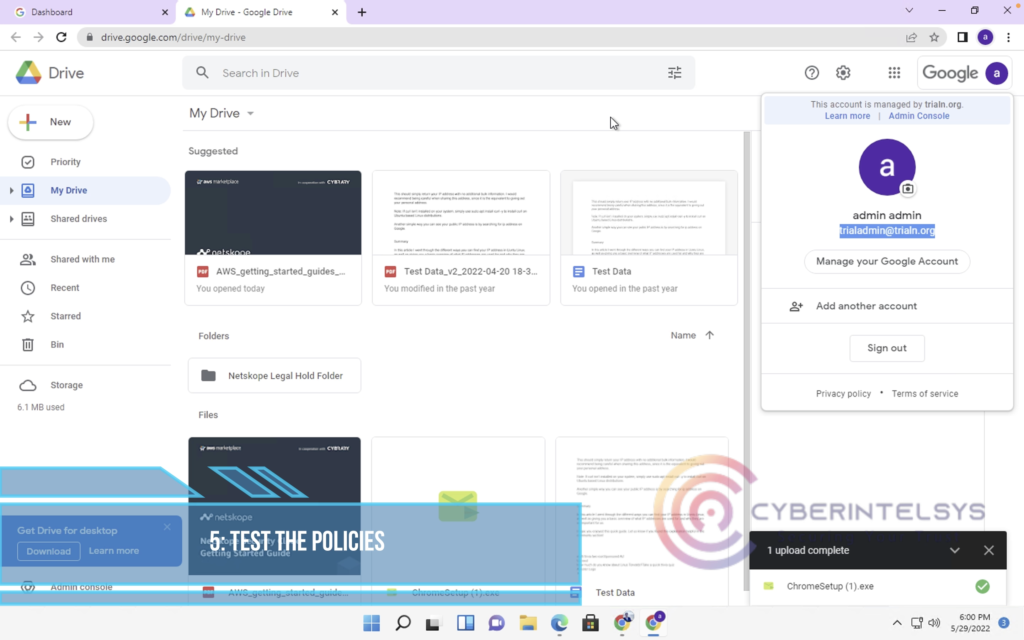
Task: Open Microsoft Store from the taskbar
Action: pyautogui.click(x=590, y=623)
